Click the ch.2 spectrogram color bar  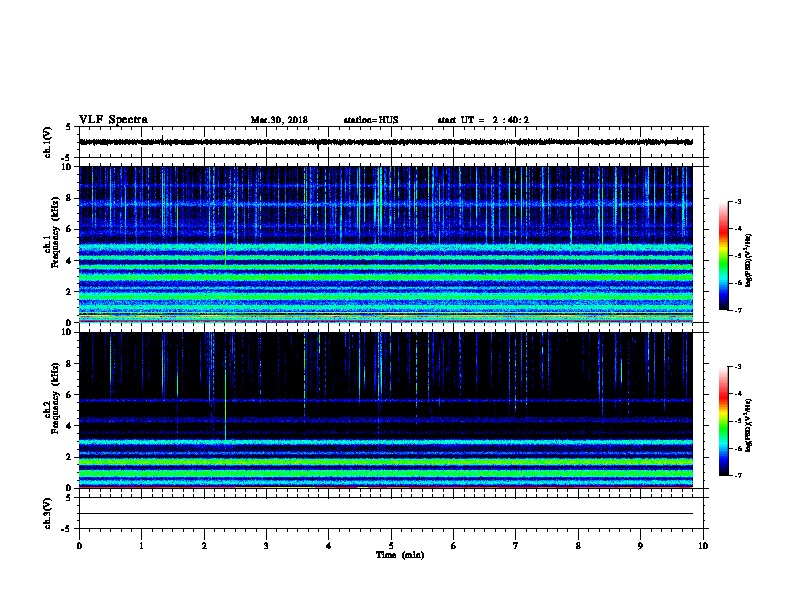click(x=723, y=421)
